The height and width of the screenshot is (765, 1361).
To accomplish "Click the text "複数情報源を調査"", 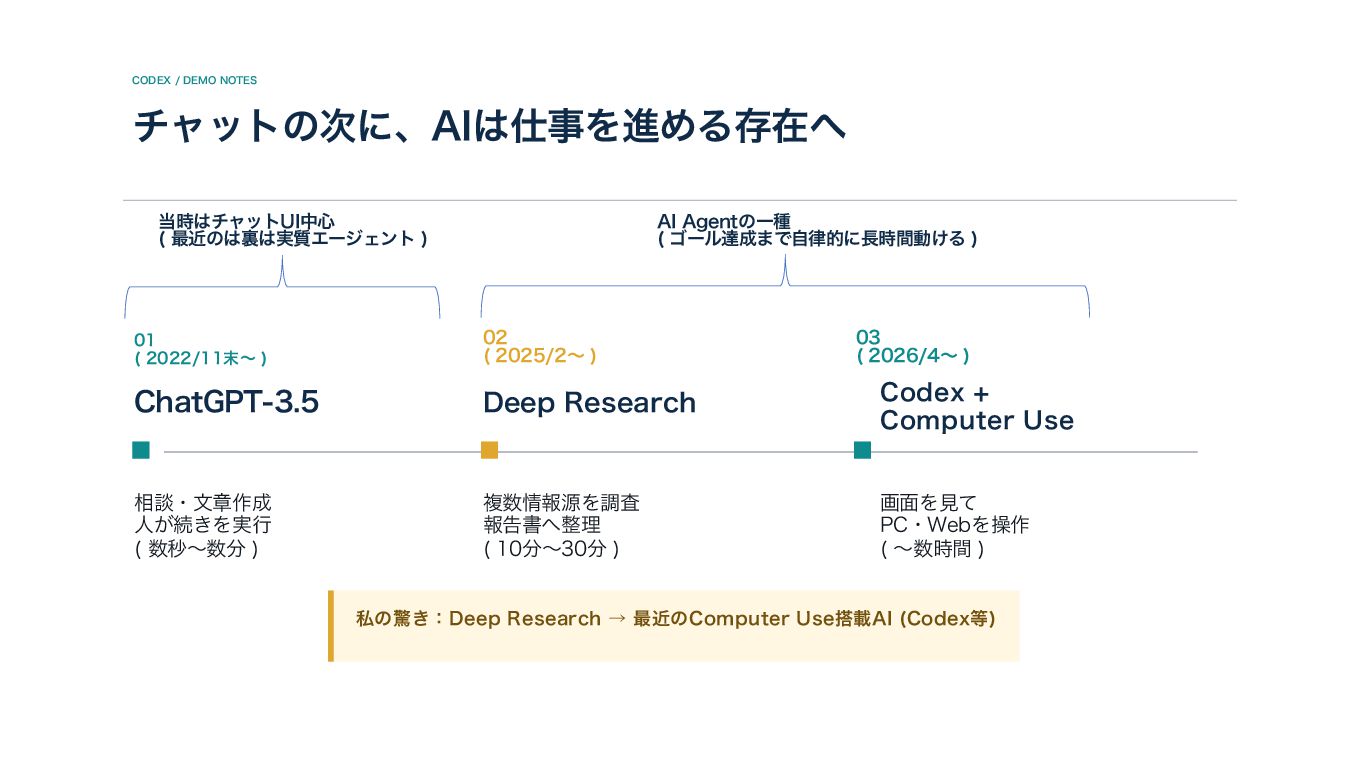I will click(561, 502).
